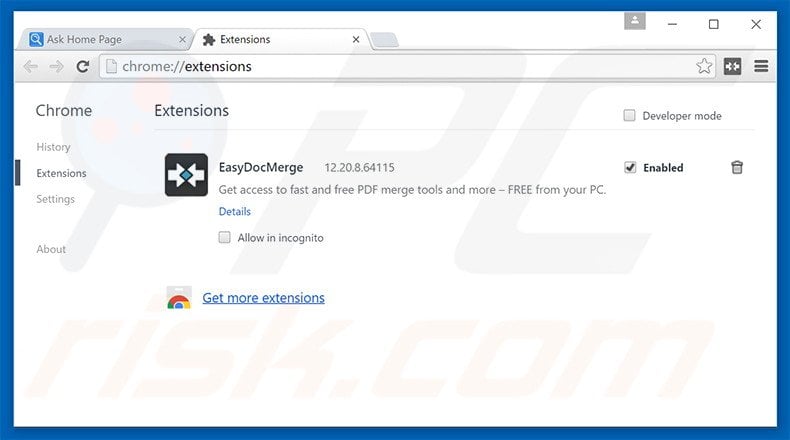The image size is (790, 440).
Task: Click the EasyDocMerge description text
Action: [x=412, y=190]
